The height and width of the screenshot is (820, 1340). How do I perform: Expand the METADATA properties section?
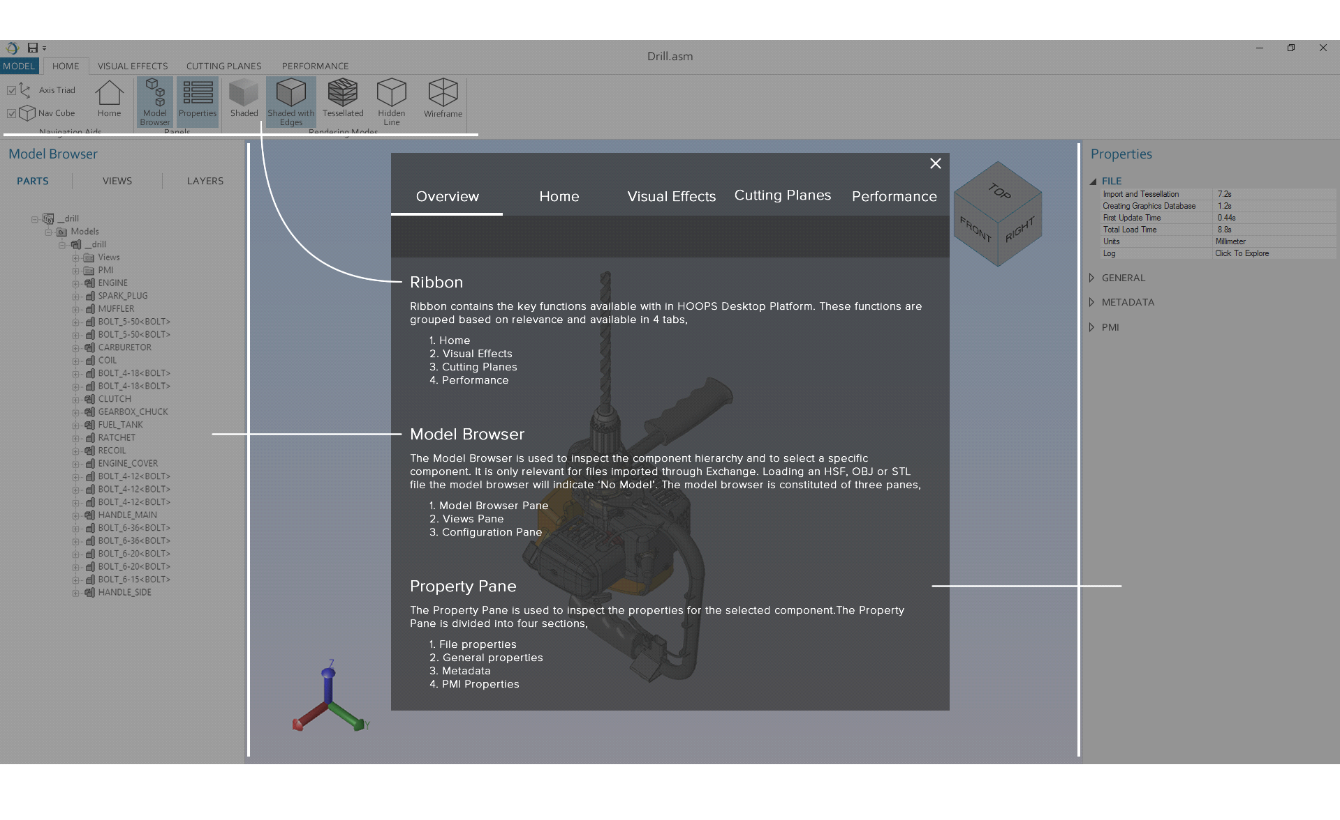(x=1092, y=302)
